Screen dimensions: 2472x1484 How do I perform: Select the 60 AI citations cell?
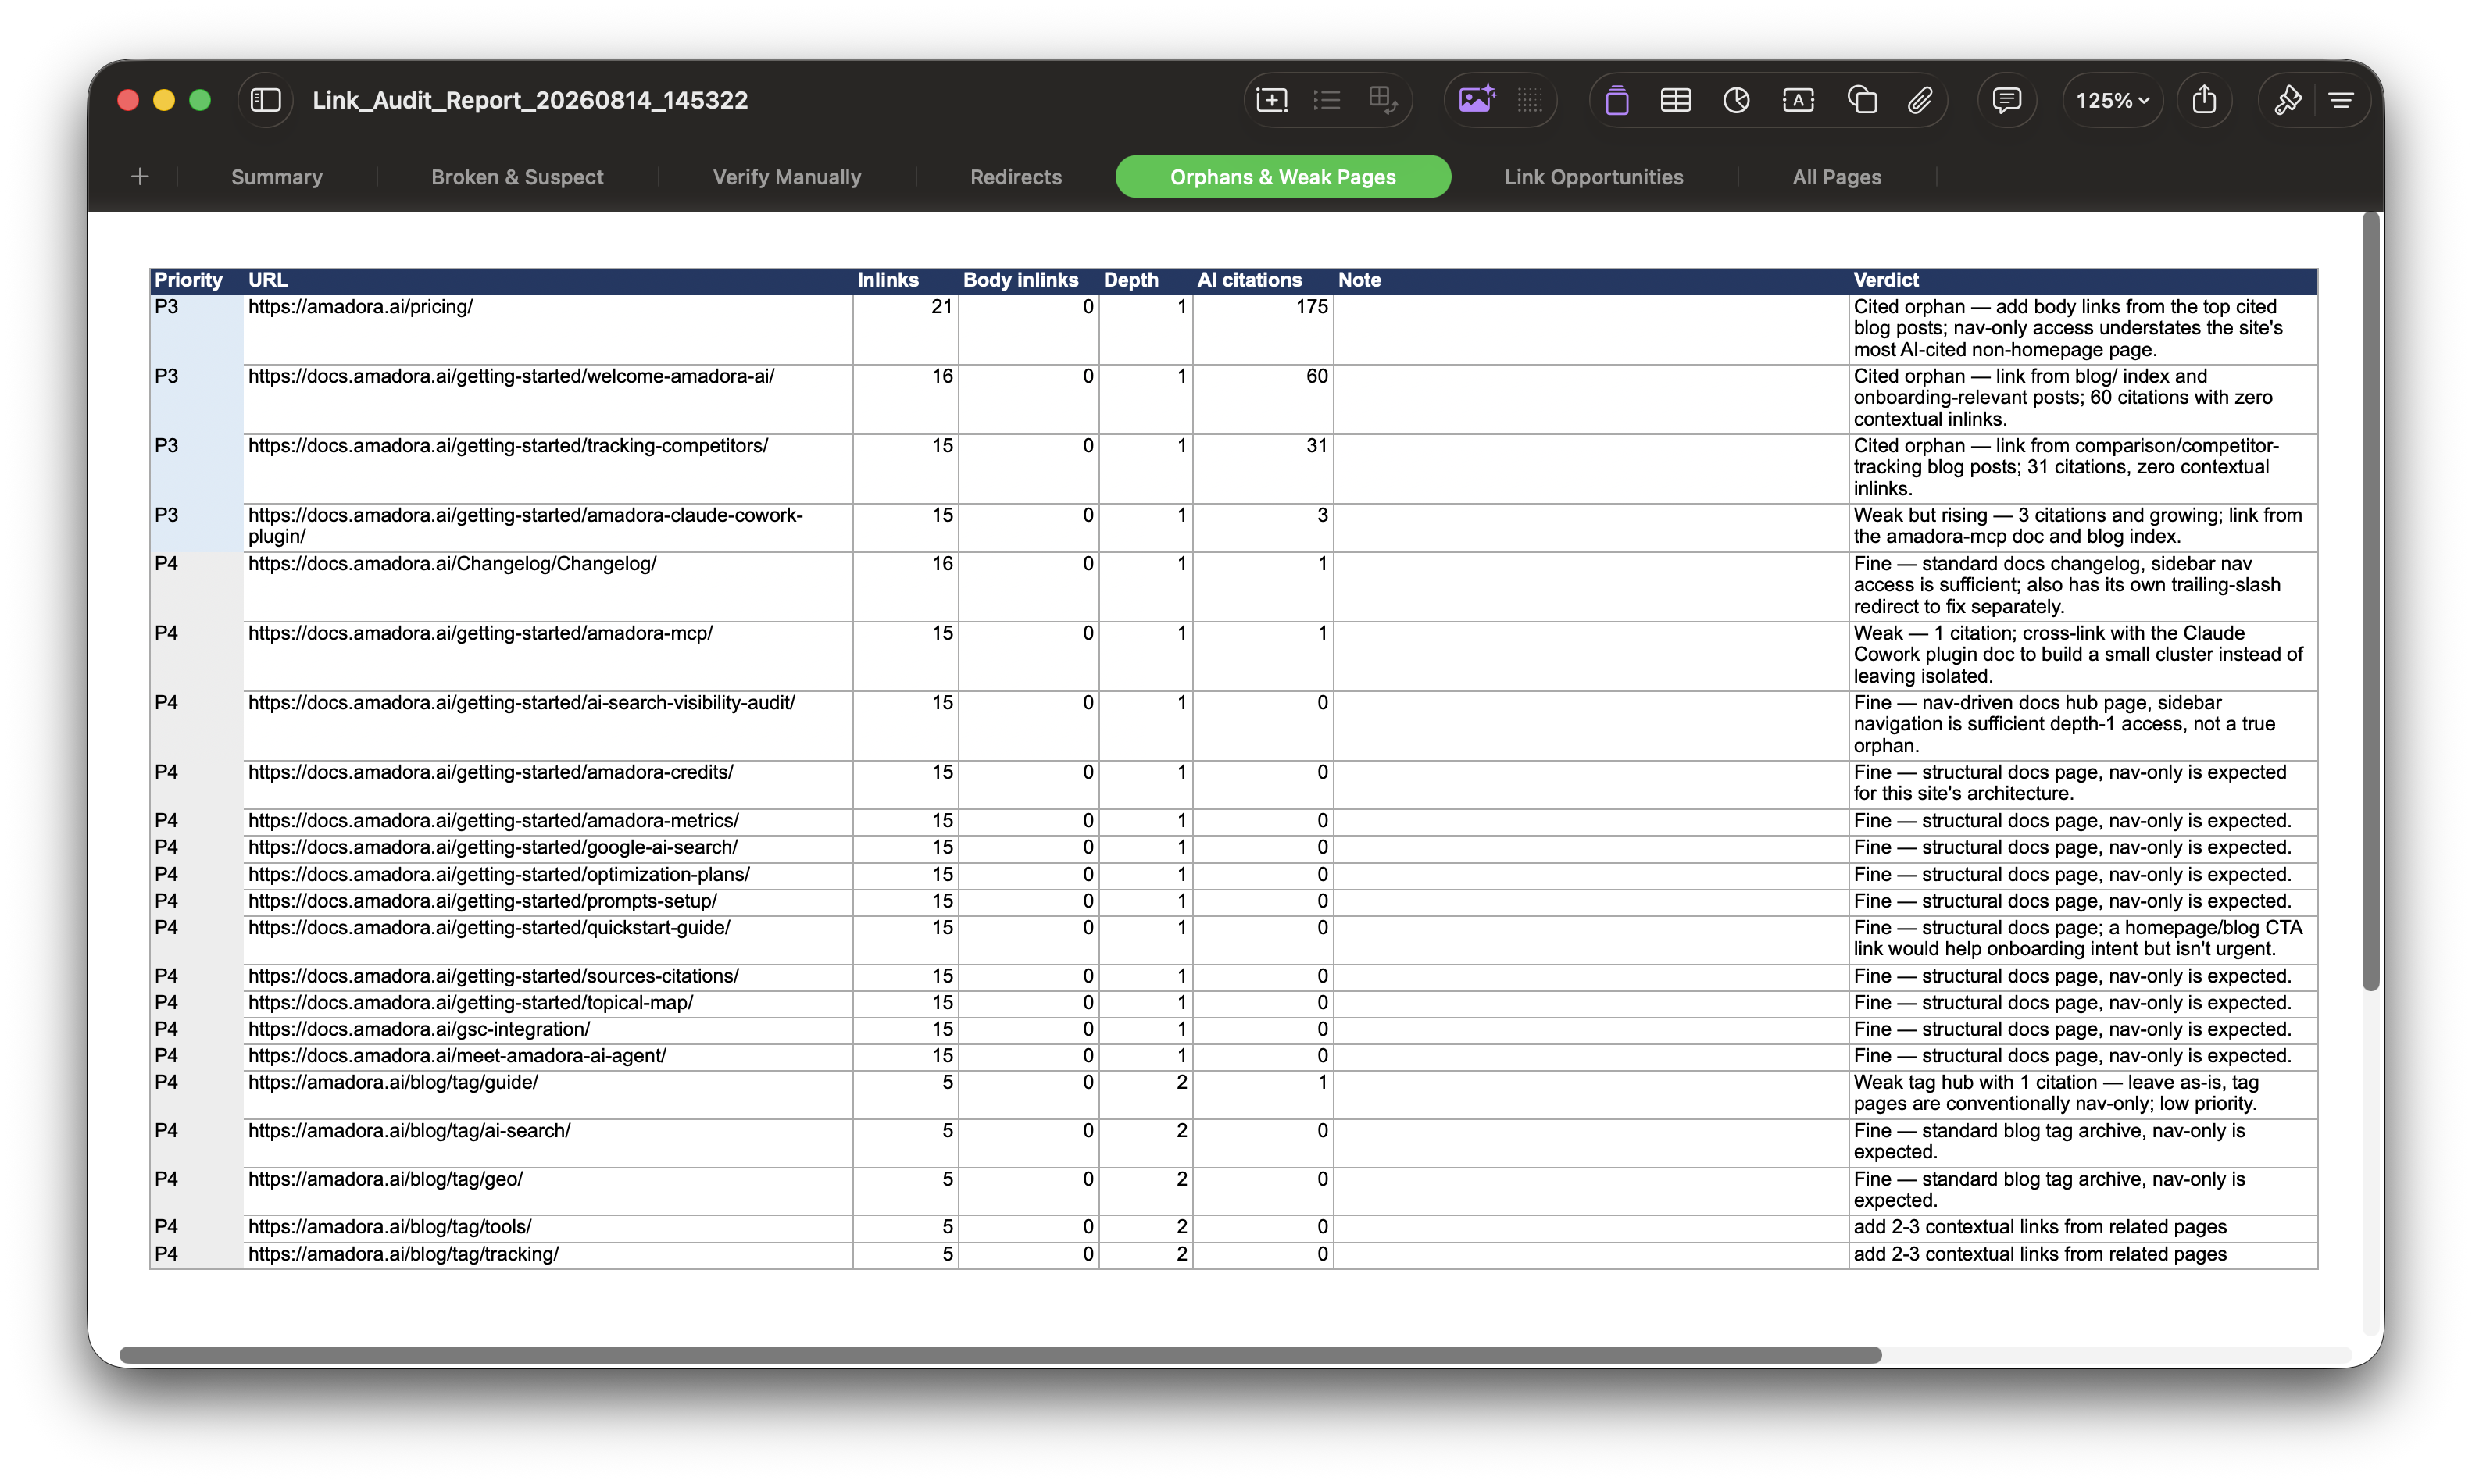click(1263, 398)
